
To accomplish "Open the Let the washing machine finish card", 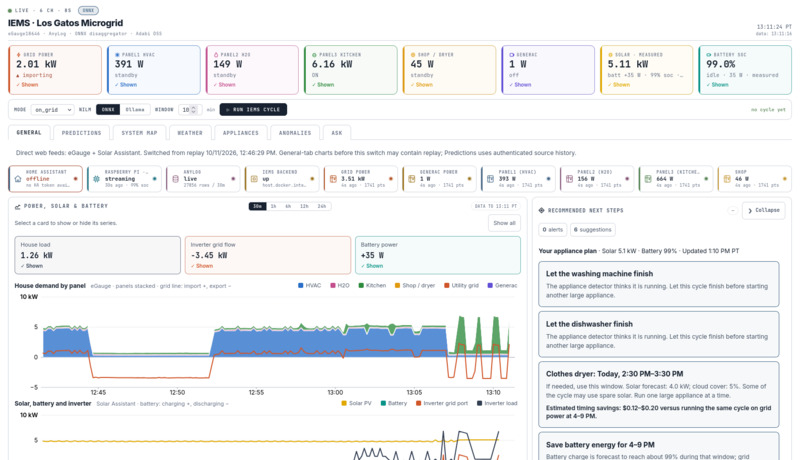I will (658, 284).
